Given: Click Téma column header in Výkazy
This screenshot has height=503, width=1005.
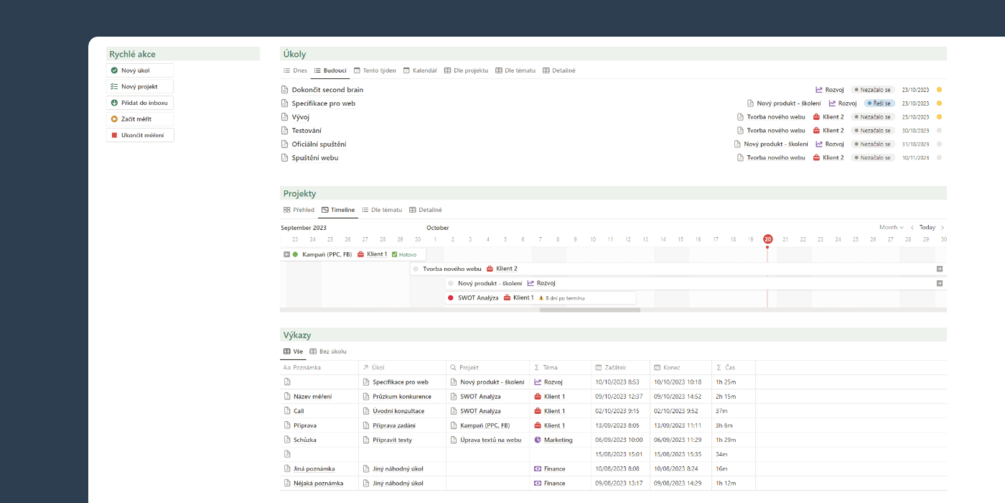Looking at the screenshot, I should coord(560,368).
